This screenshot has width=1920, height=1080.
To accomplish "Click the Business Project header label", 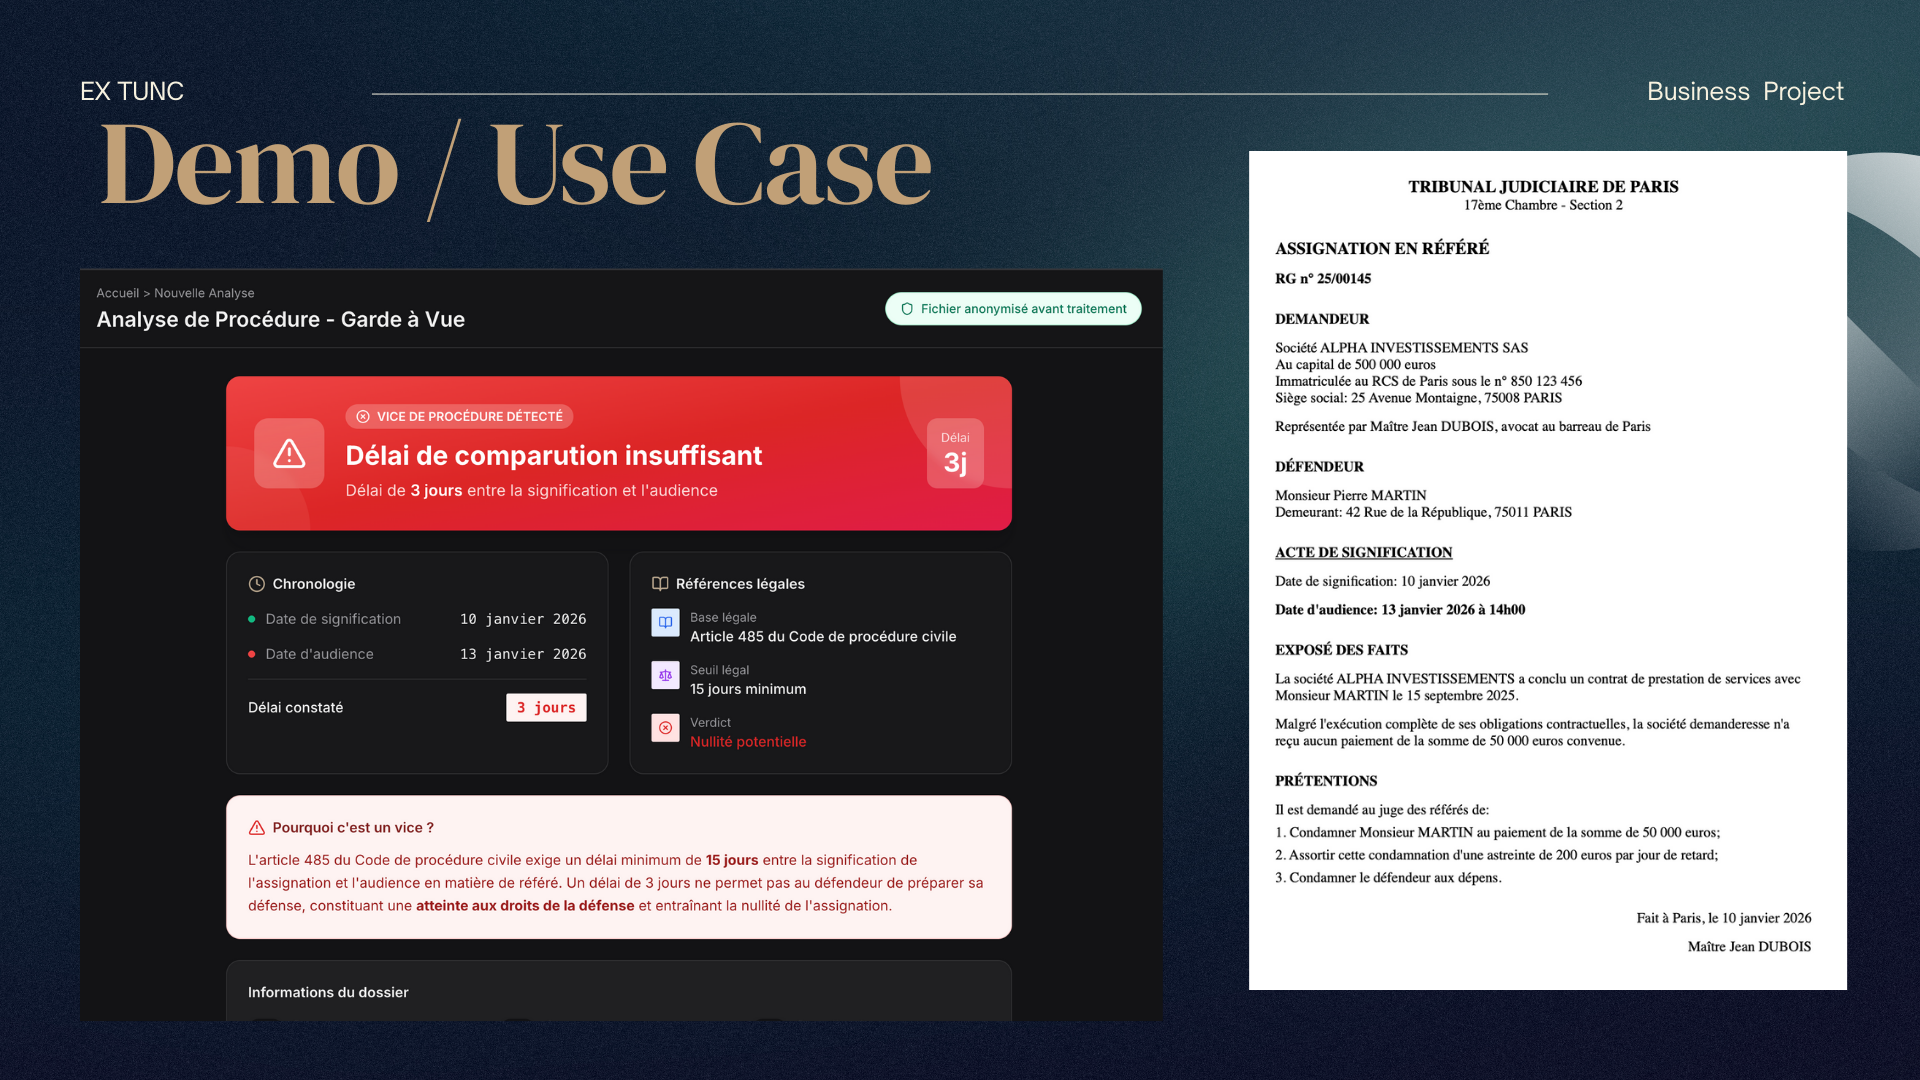I will (1745, 92).
